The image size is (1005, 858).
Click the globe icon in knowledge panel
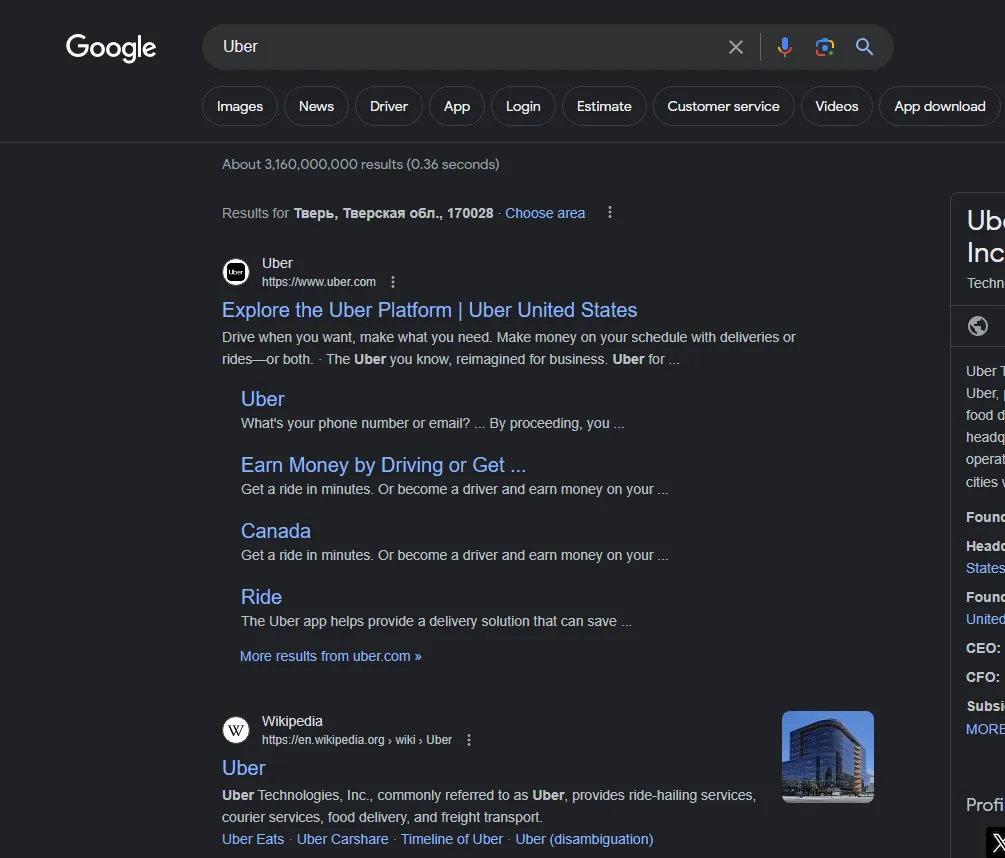(977, 326)
